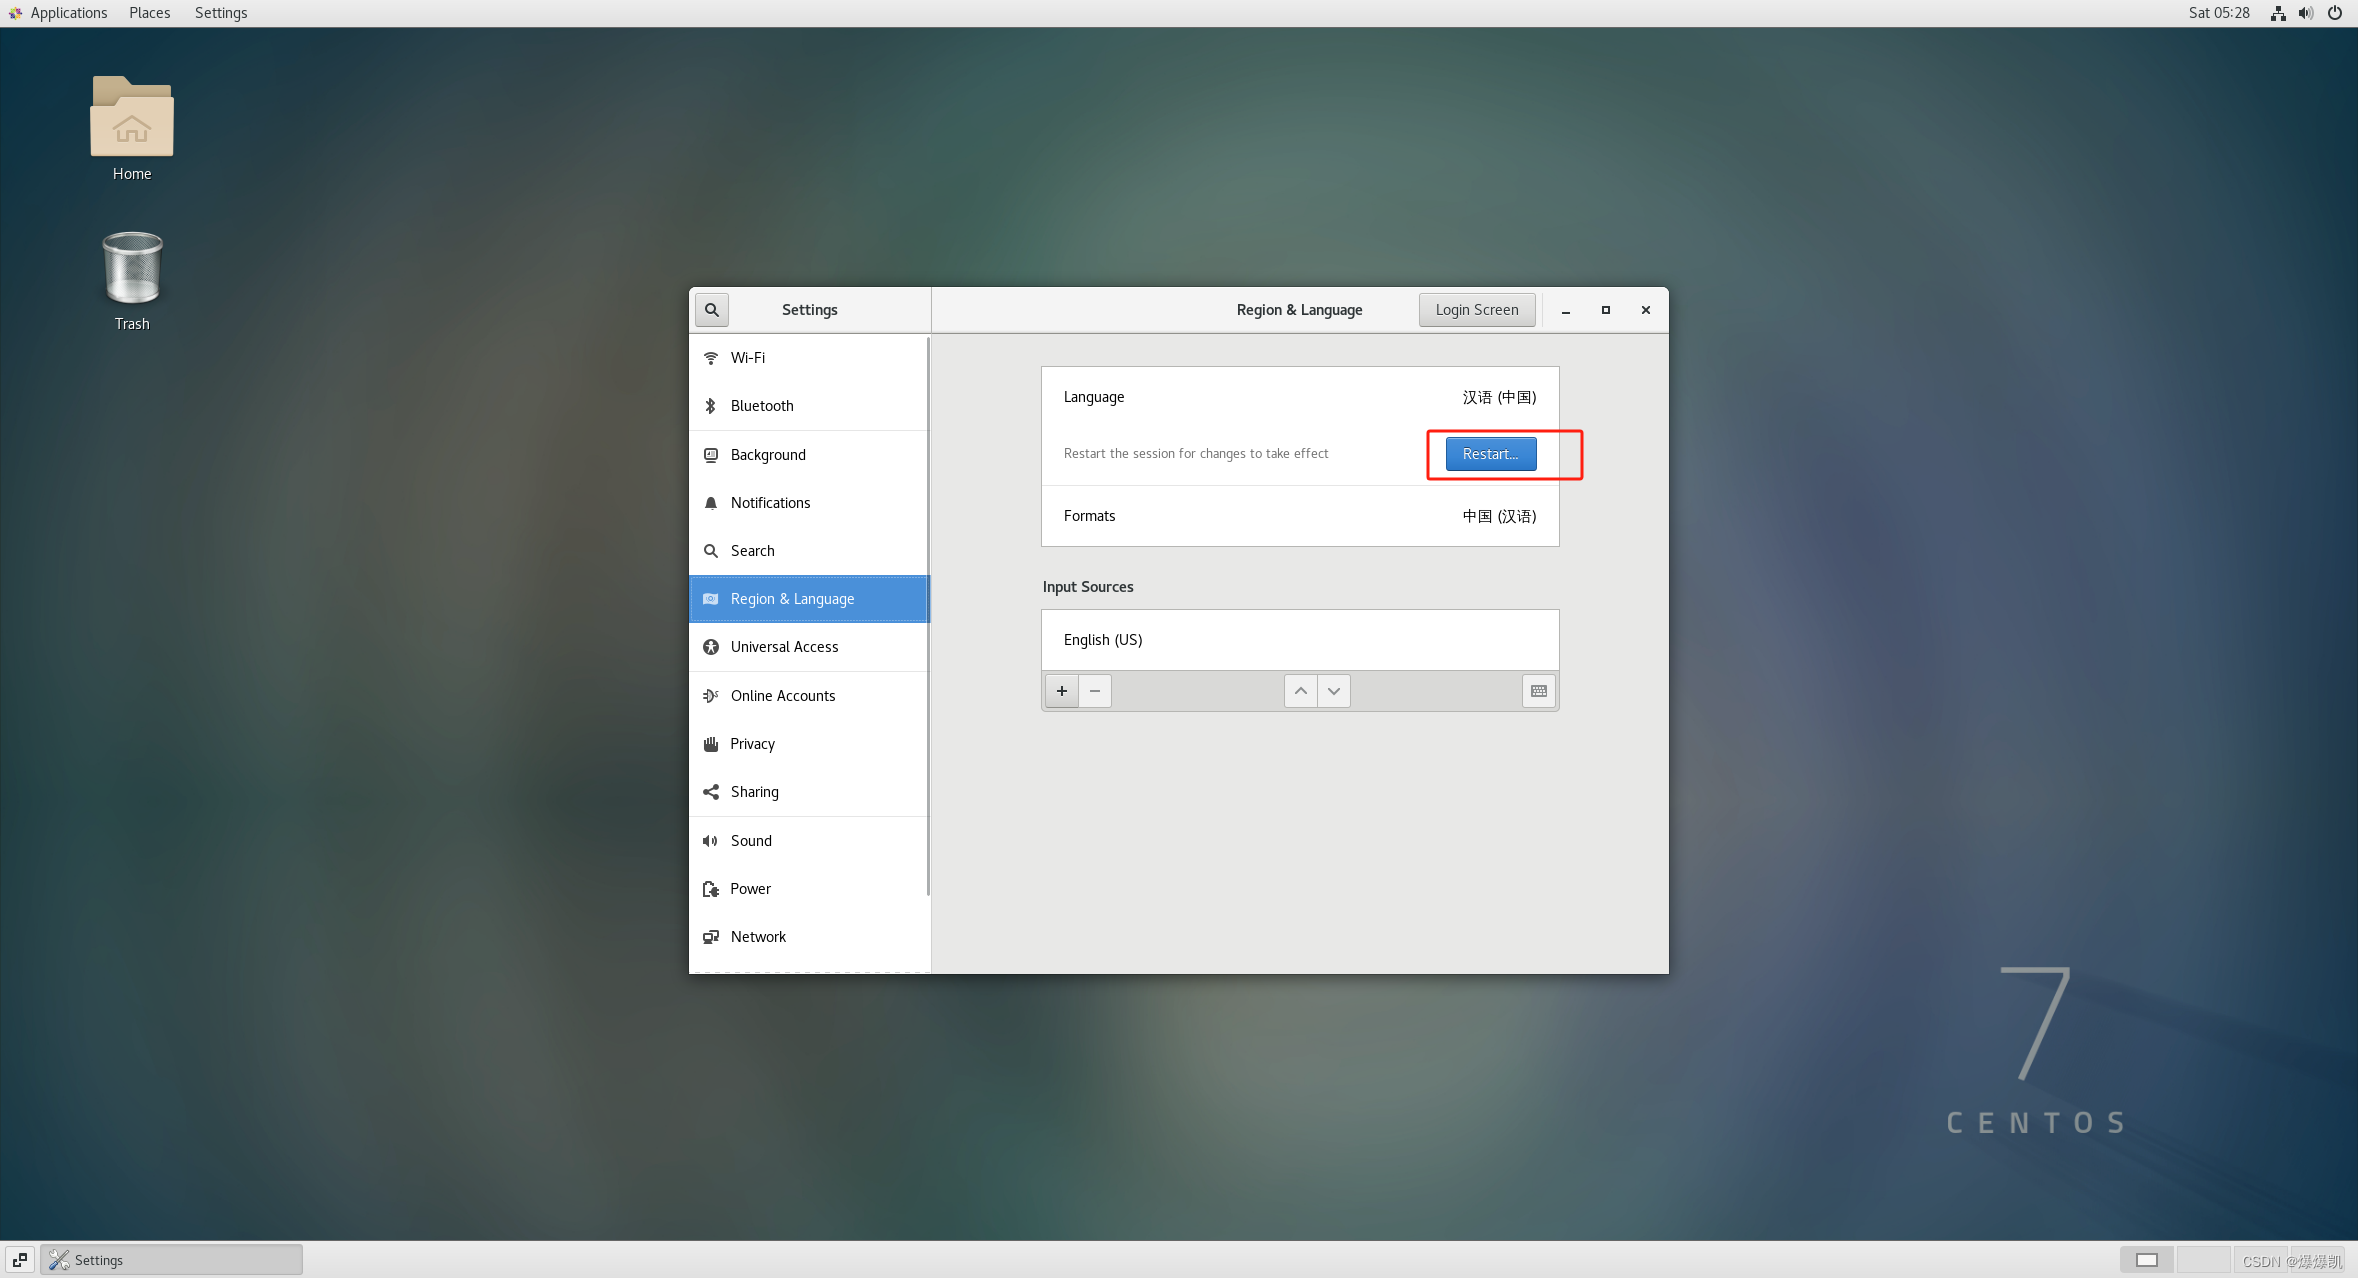Click Restart... button to restart session

pos(1491,454)
